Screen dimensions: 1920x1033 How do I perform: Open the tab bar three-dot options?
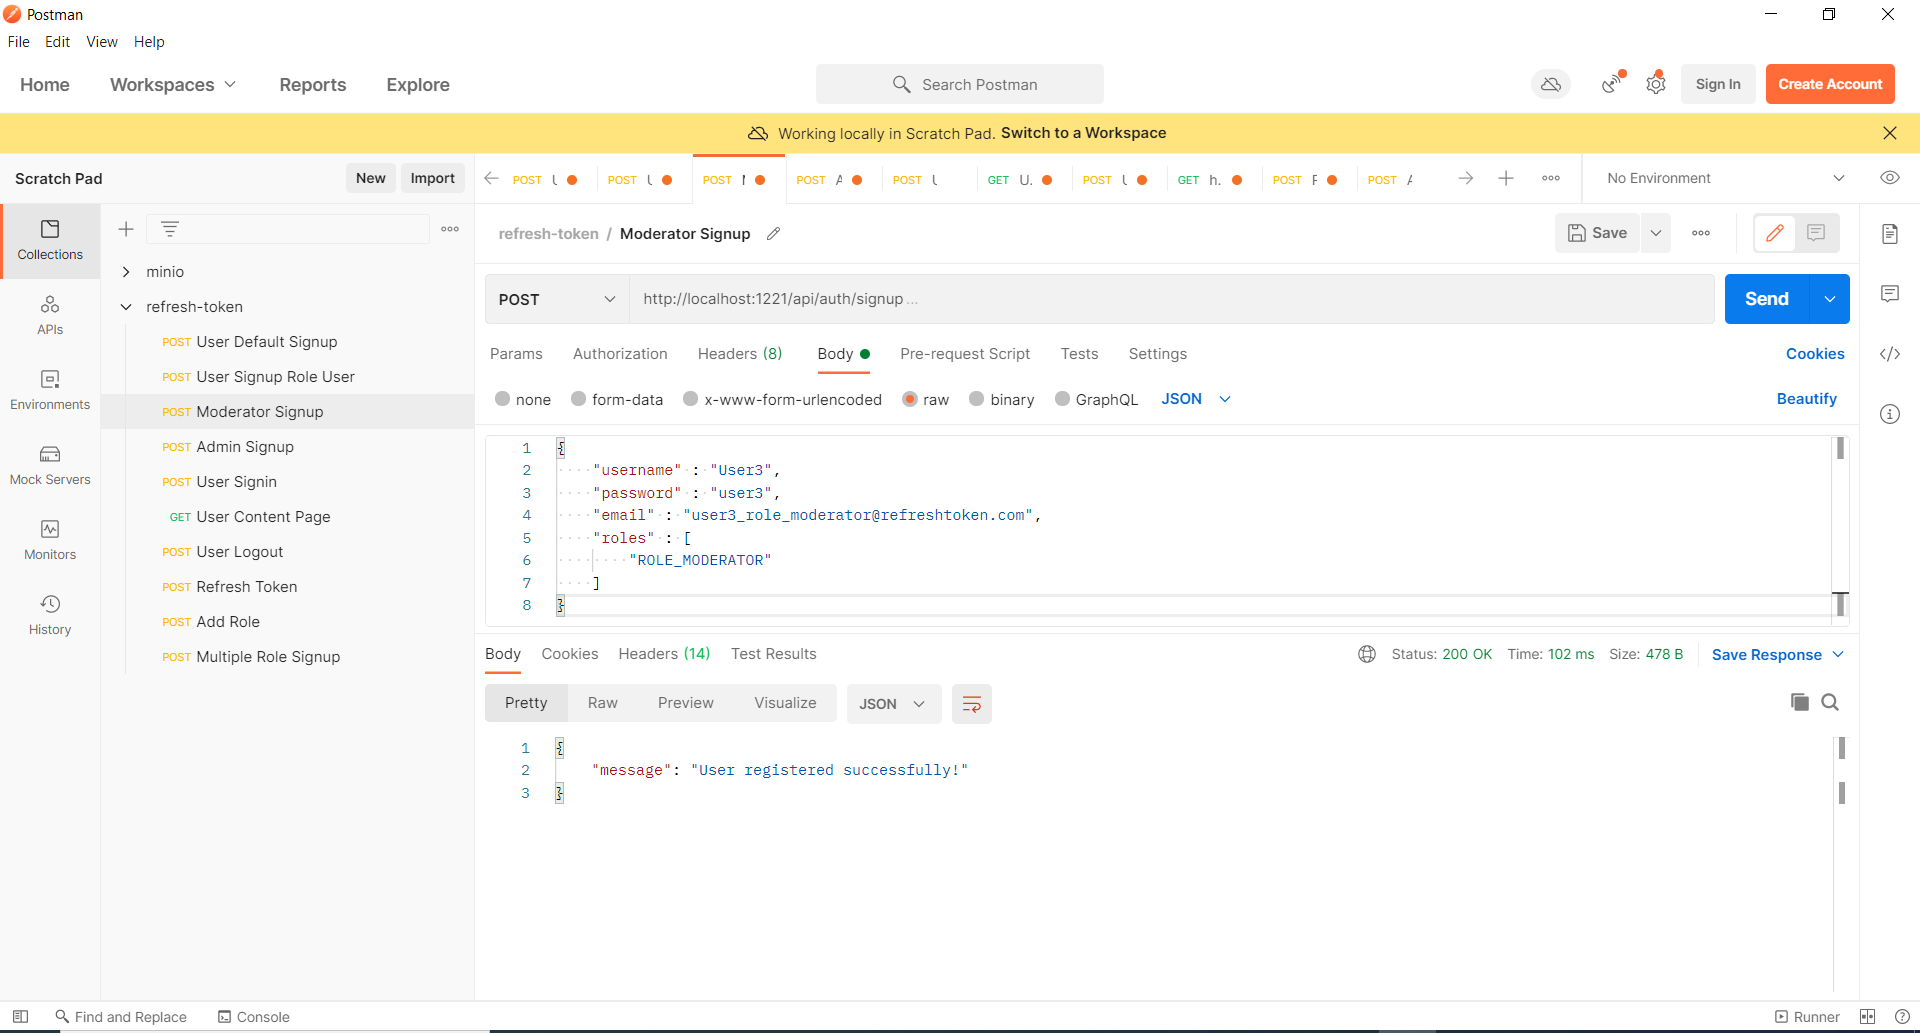click(1551, 178)
